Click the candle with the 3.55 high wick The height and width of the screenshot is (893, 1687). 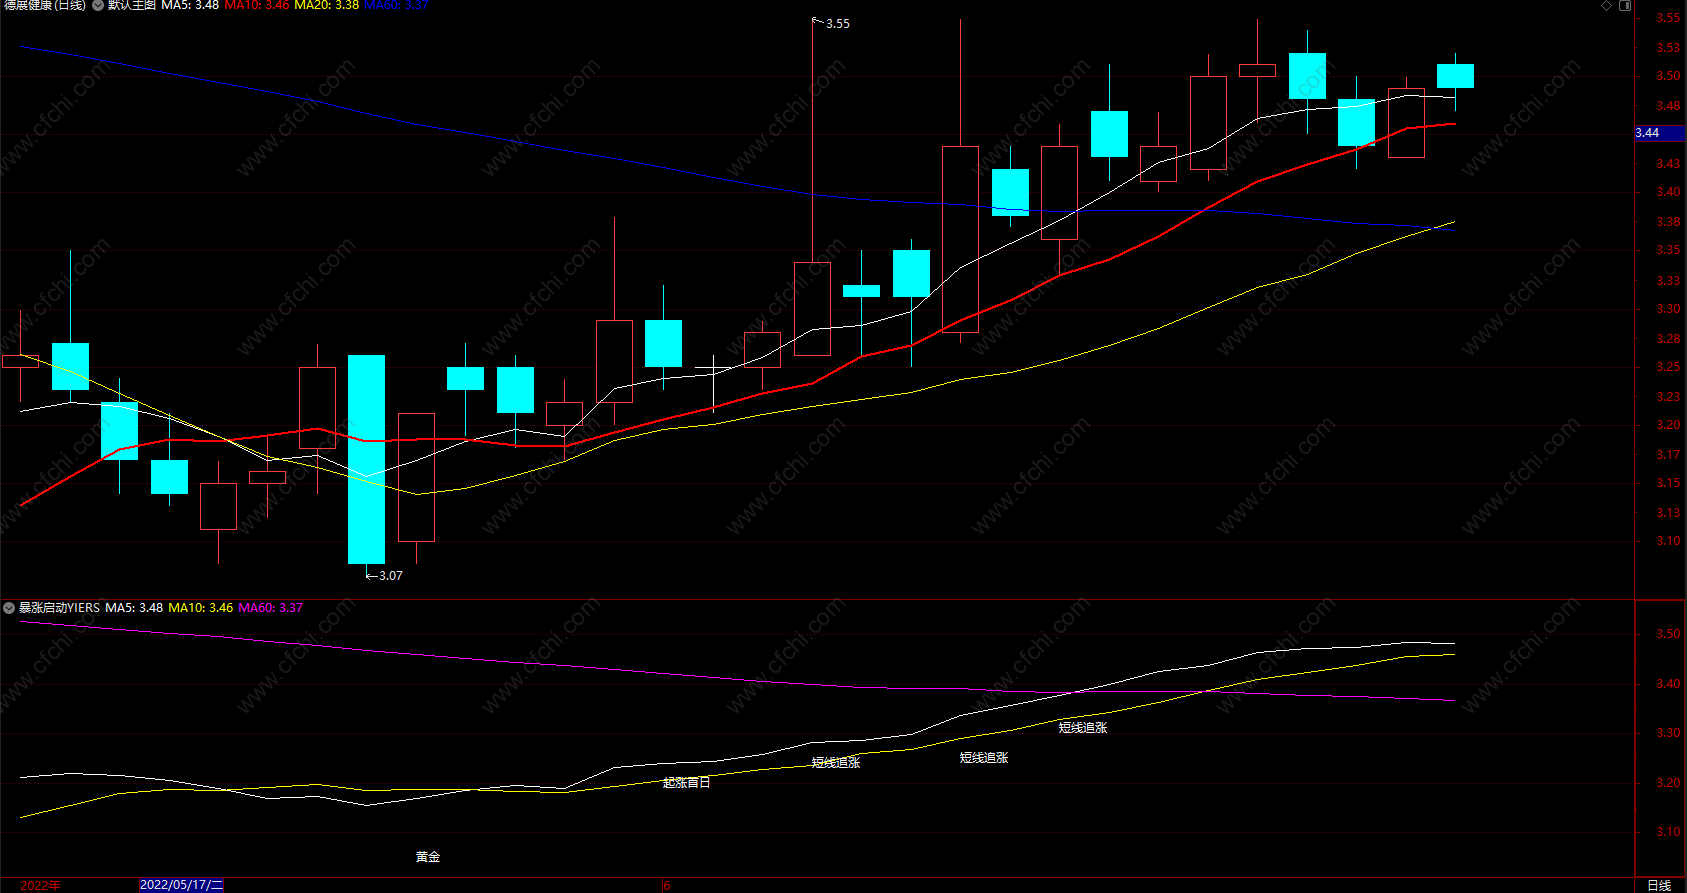pos(812,309)
